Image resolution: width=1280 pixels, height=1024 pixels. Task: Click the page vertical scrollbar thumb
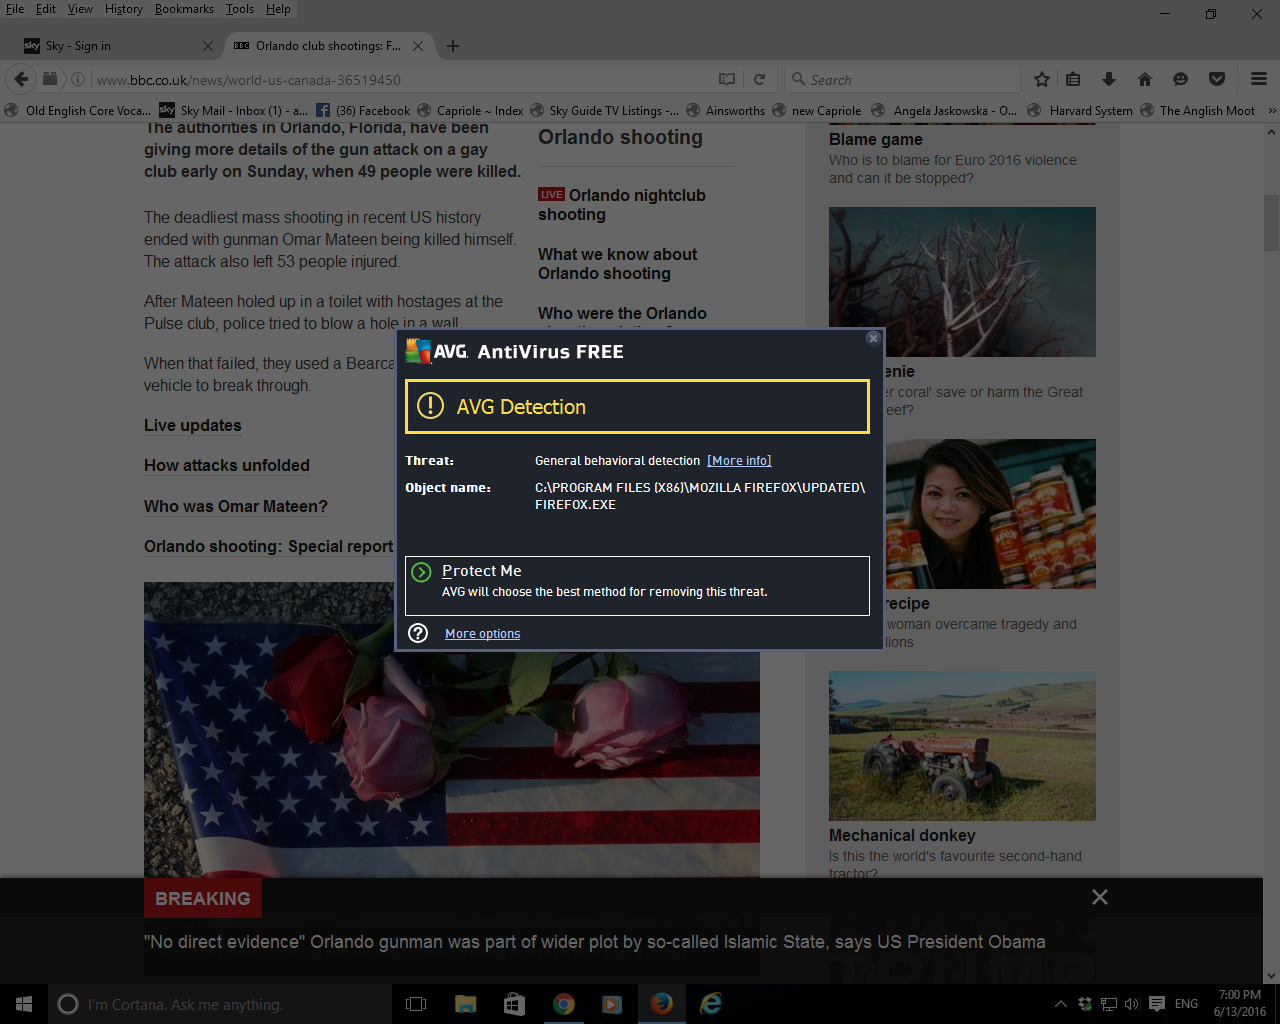[x=1271, y=222]
